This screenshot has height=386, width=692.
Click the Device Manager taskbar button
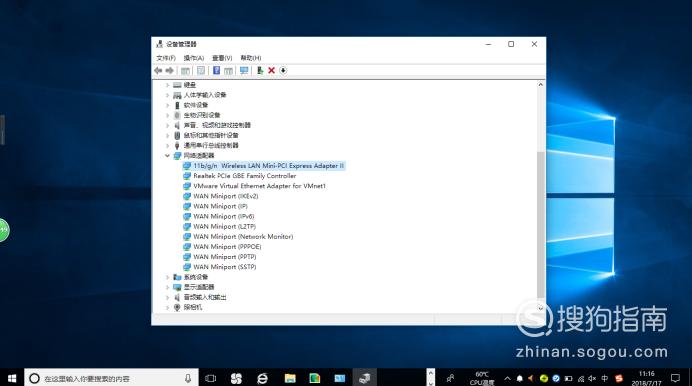365,378
